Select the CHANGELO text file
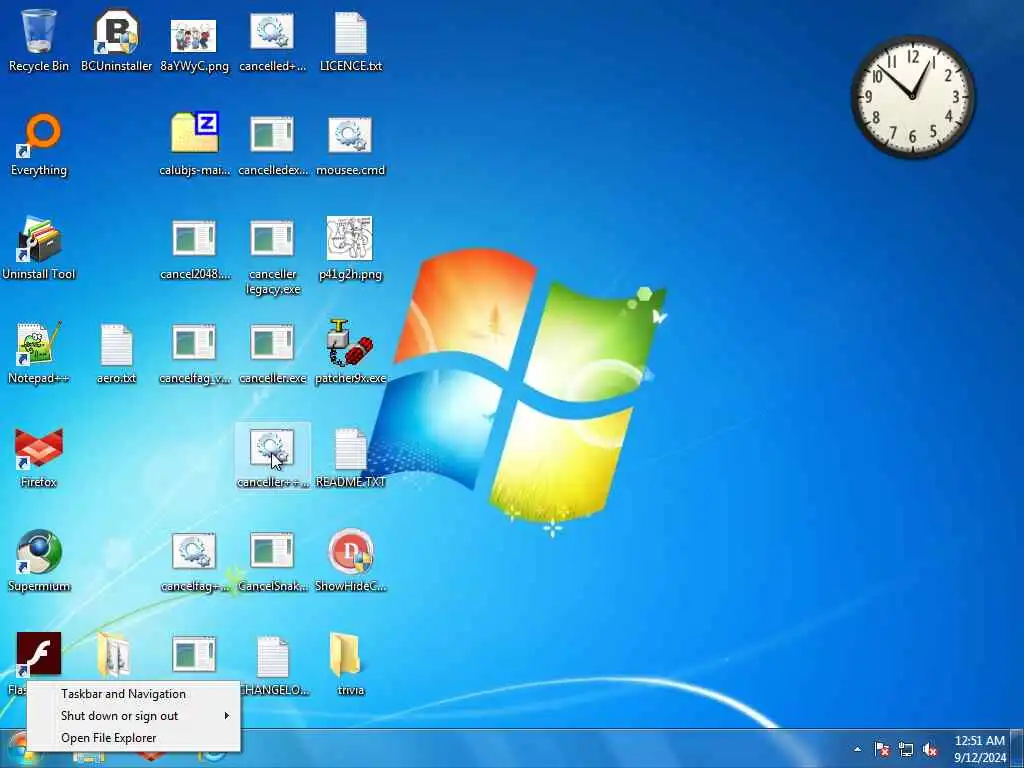The height and width of the screenshot is (768, 1024). pyautogui.click(x=272, y=665)
